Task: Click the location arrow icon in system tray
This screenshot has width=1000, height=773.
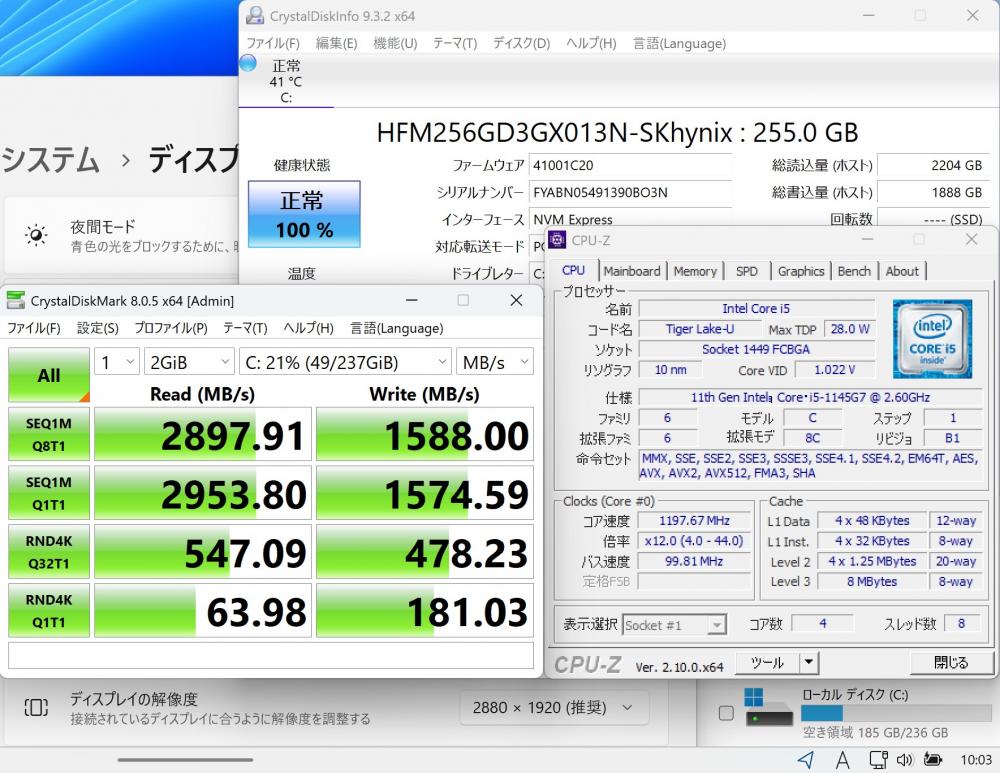Action: pyautogui.click(x=806, y=759)
